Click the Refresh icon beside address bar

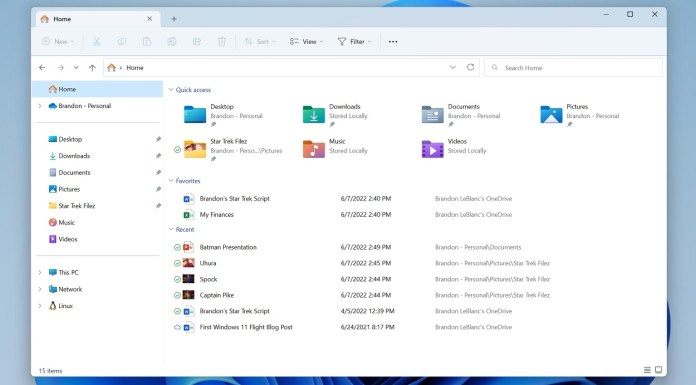pyautogui.click(x=471, y=67)
